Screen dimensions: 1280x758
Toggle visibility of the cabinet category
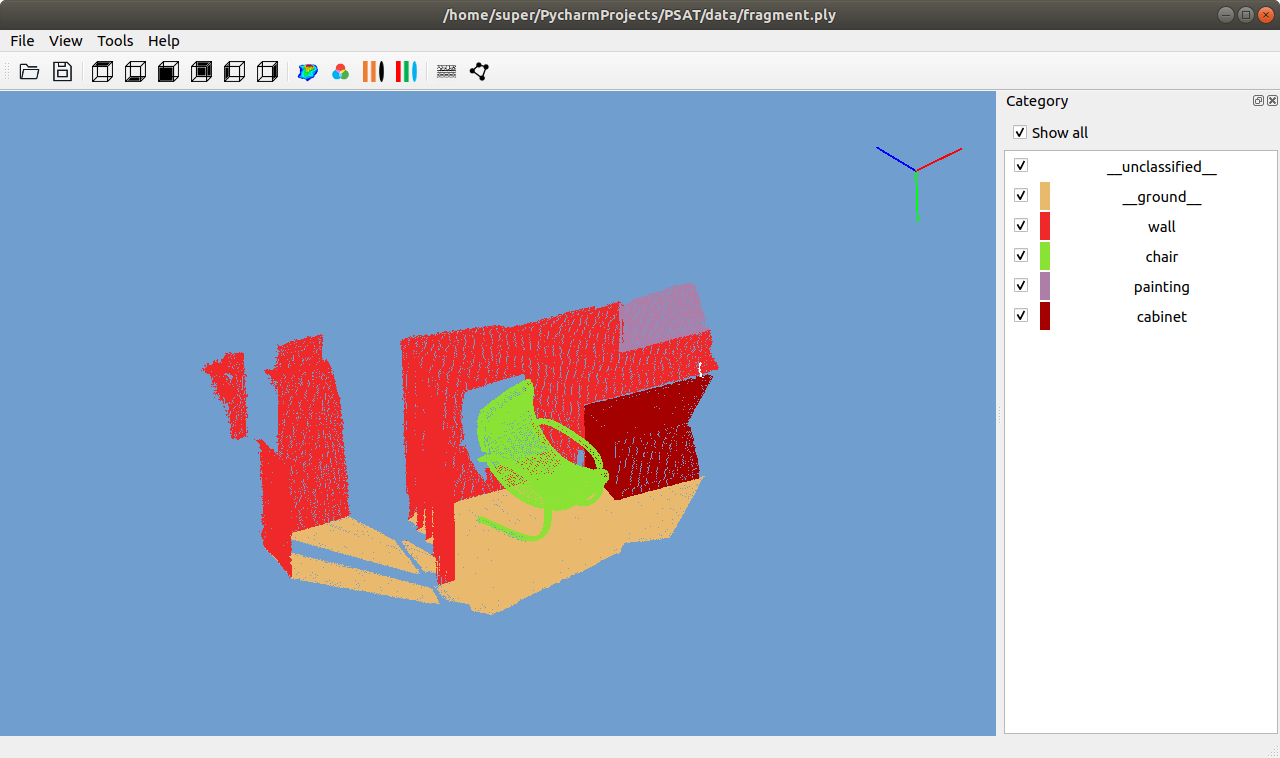click(1021, 315)
